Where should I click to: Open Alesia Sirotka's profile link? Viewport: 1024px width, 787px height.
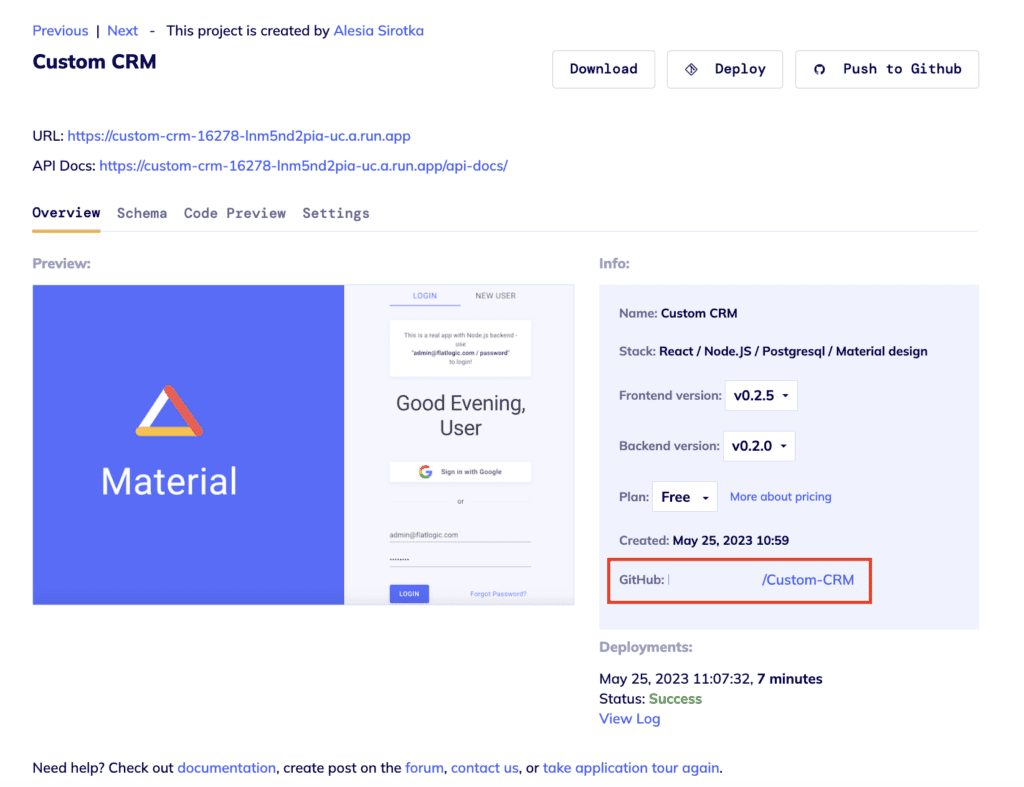click(x=378, y=31)
